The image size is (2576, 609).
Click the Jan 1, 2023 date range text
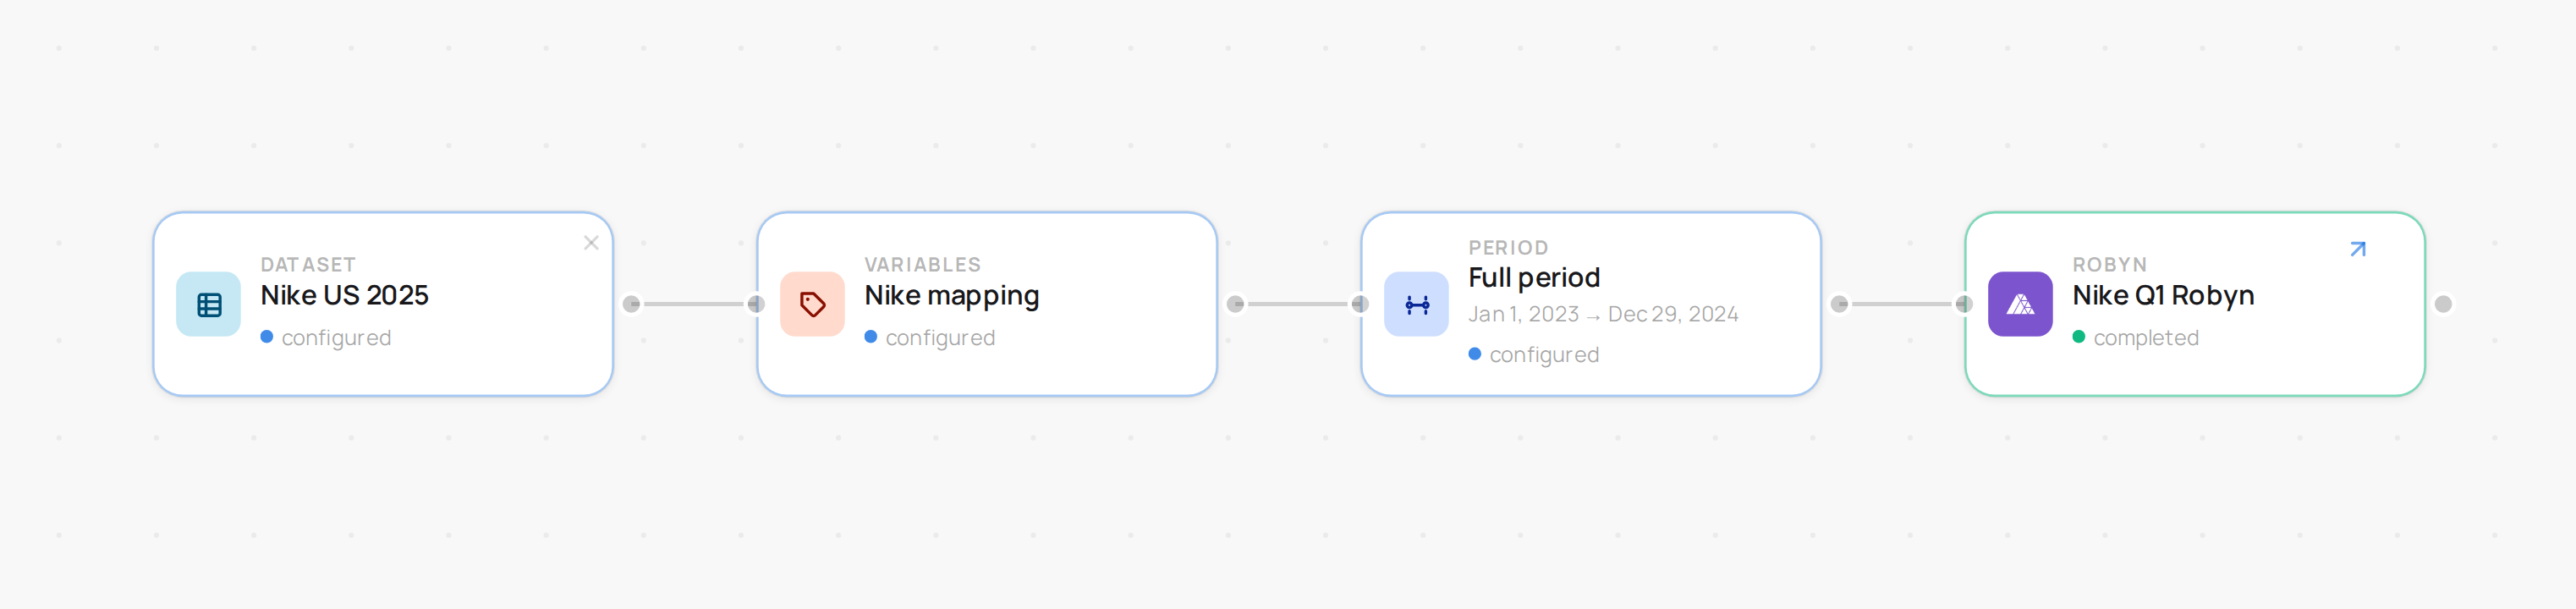1603,314
